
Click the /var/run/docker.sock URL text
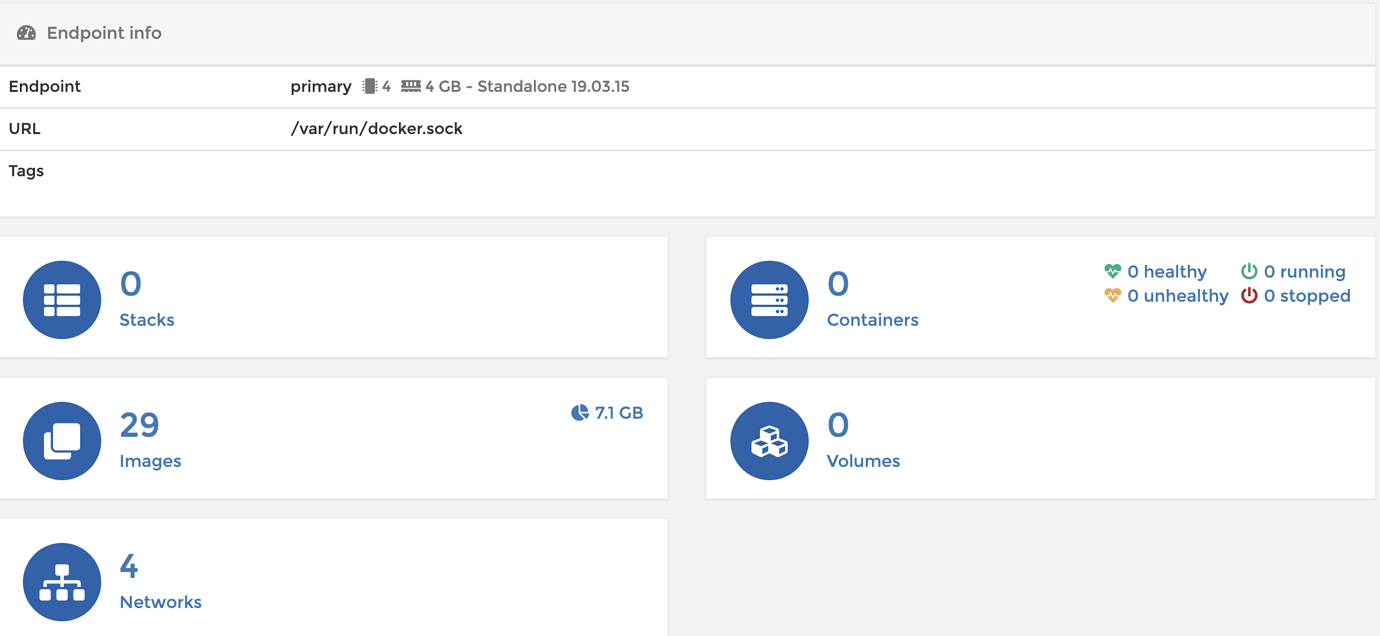tap(377, 128)
